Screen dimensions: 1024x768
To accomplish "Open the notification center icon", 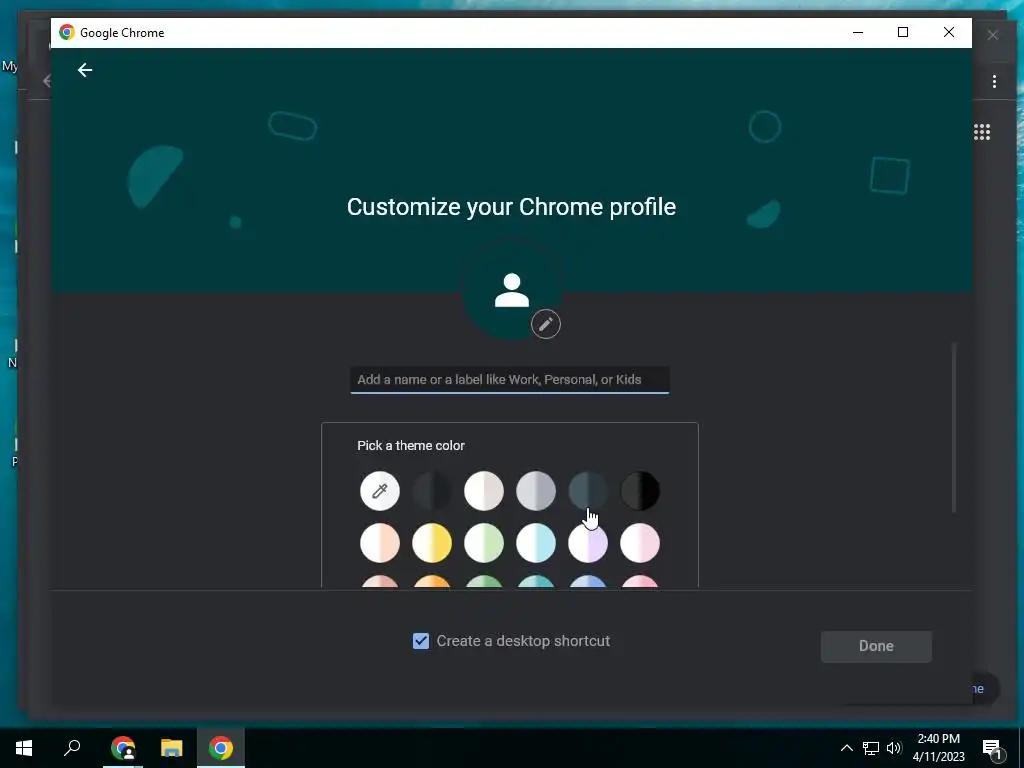I will pyautogui.click(x=992, y=749).
